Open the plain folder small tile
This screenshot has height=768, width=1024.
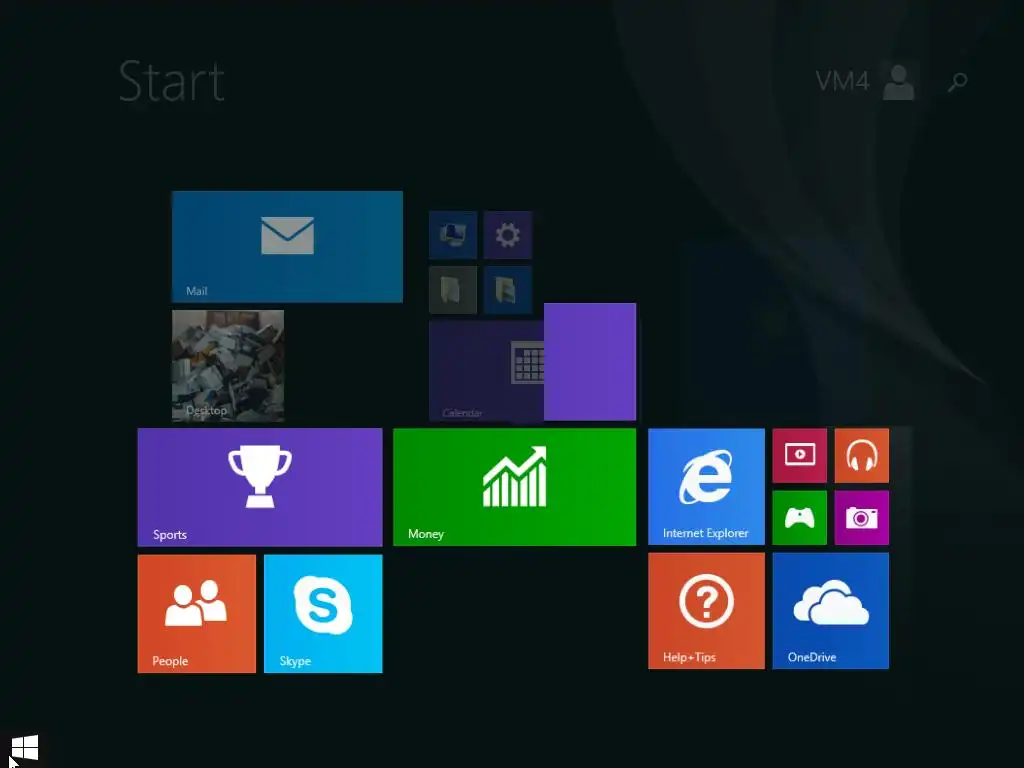[x=453, y=289]
